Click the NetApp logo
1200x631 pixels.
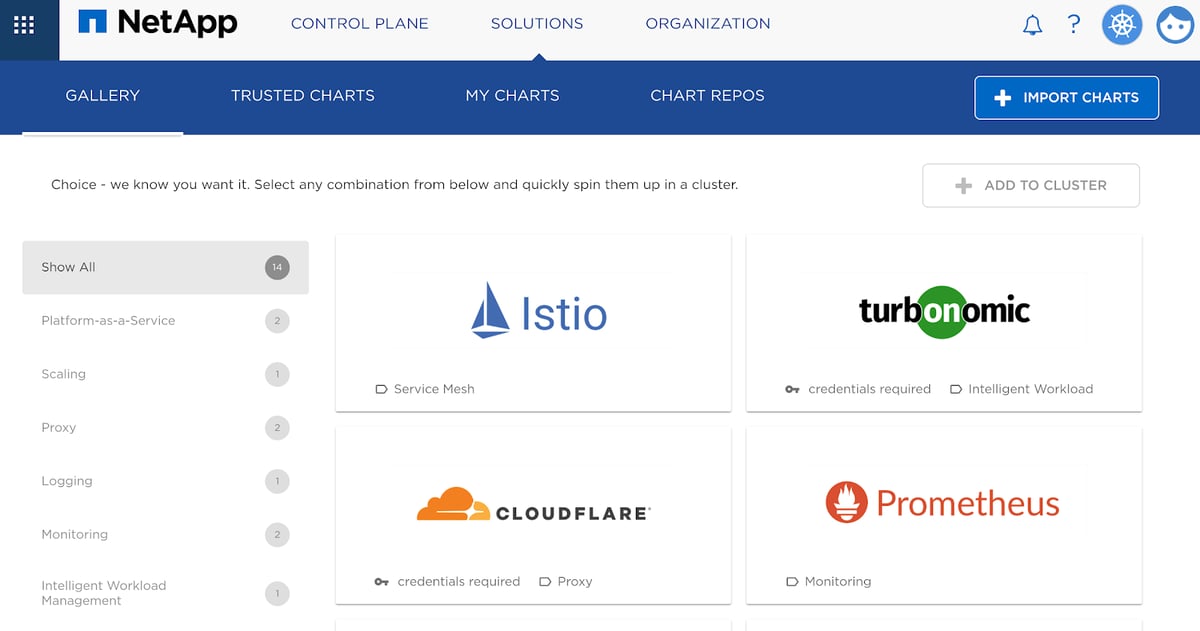158,23
